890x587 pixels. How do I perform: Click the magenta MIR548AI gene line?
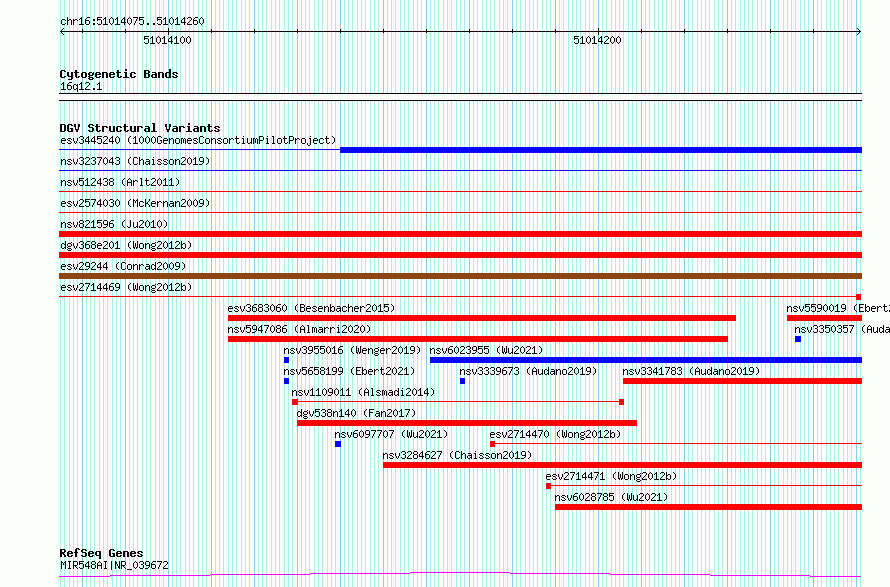460,574
